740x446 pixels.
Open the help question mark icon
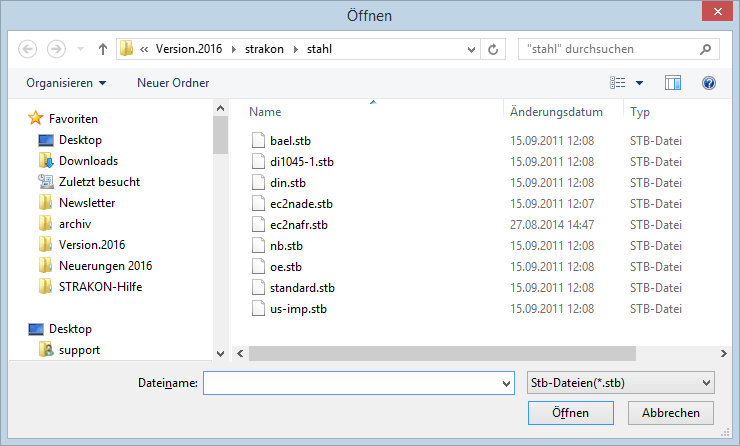[x=708, y=83]
